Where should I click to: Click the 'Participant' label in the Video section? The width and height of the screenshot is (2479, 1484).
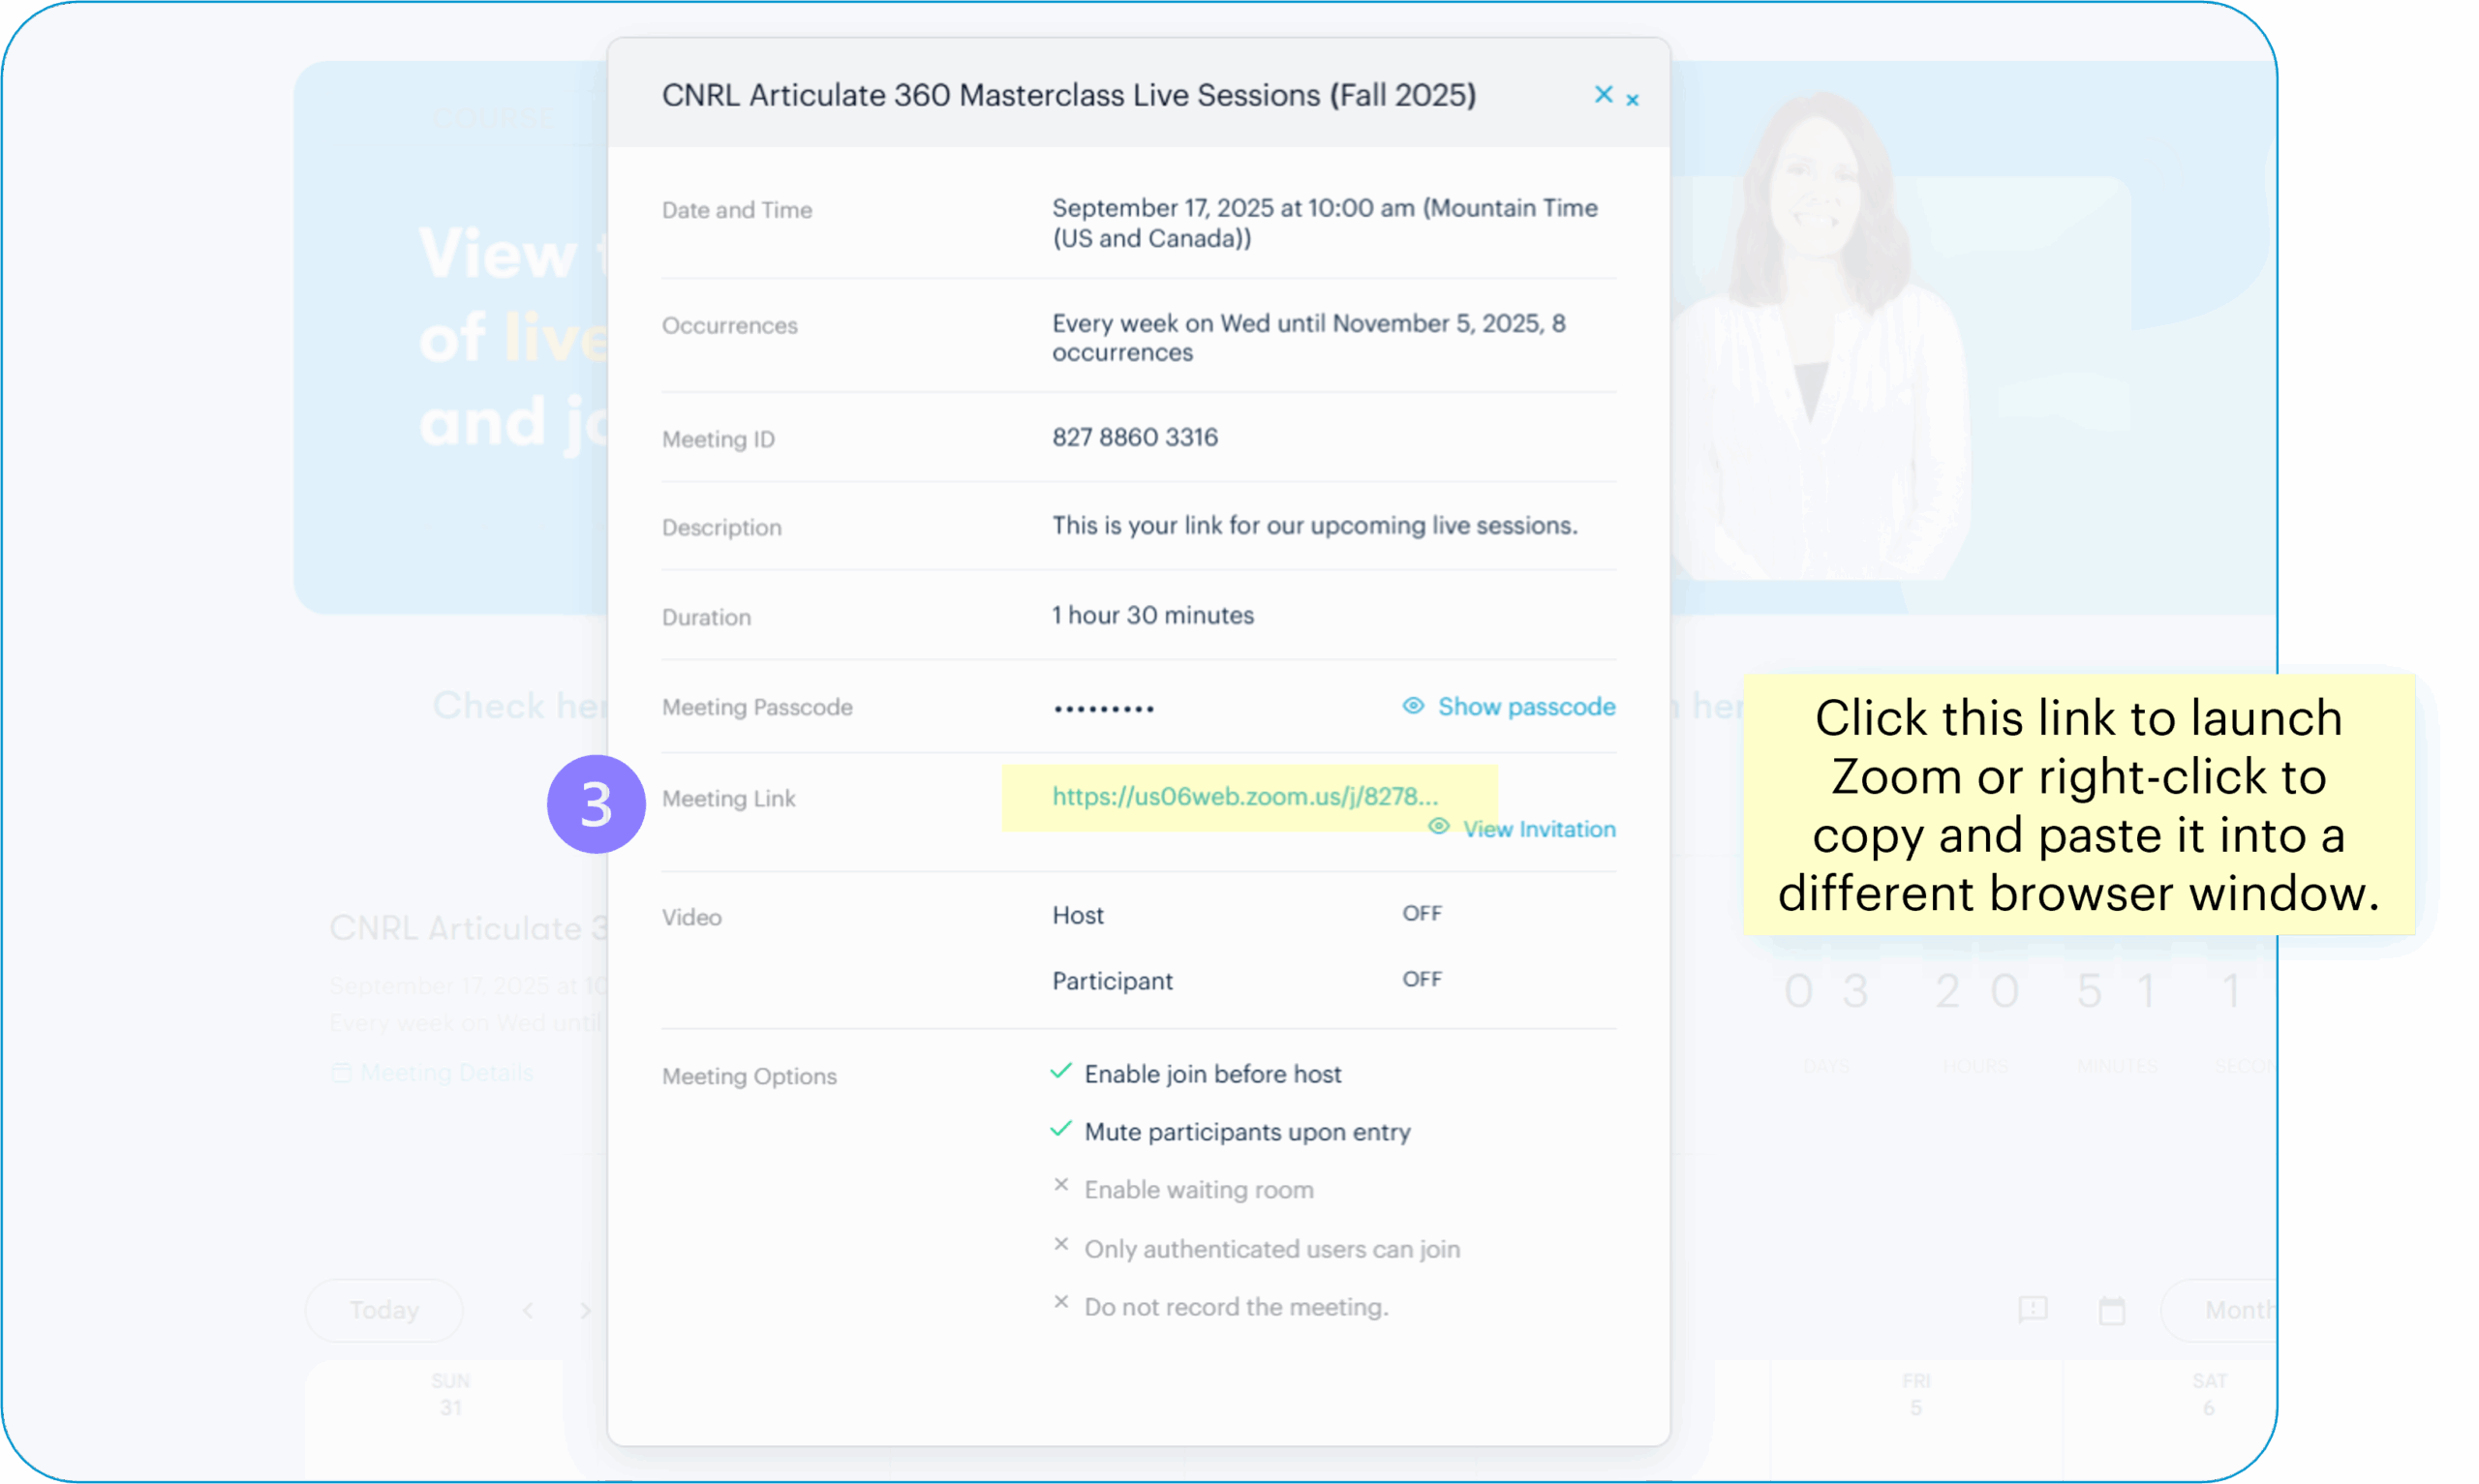(x=1112, y=981)
